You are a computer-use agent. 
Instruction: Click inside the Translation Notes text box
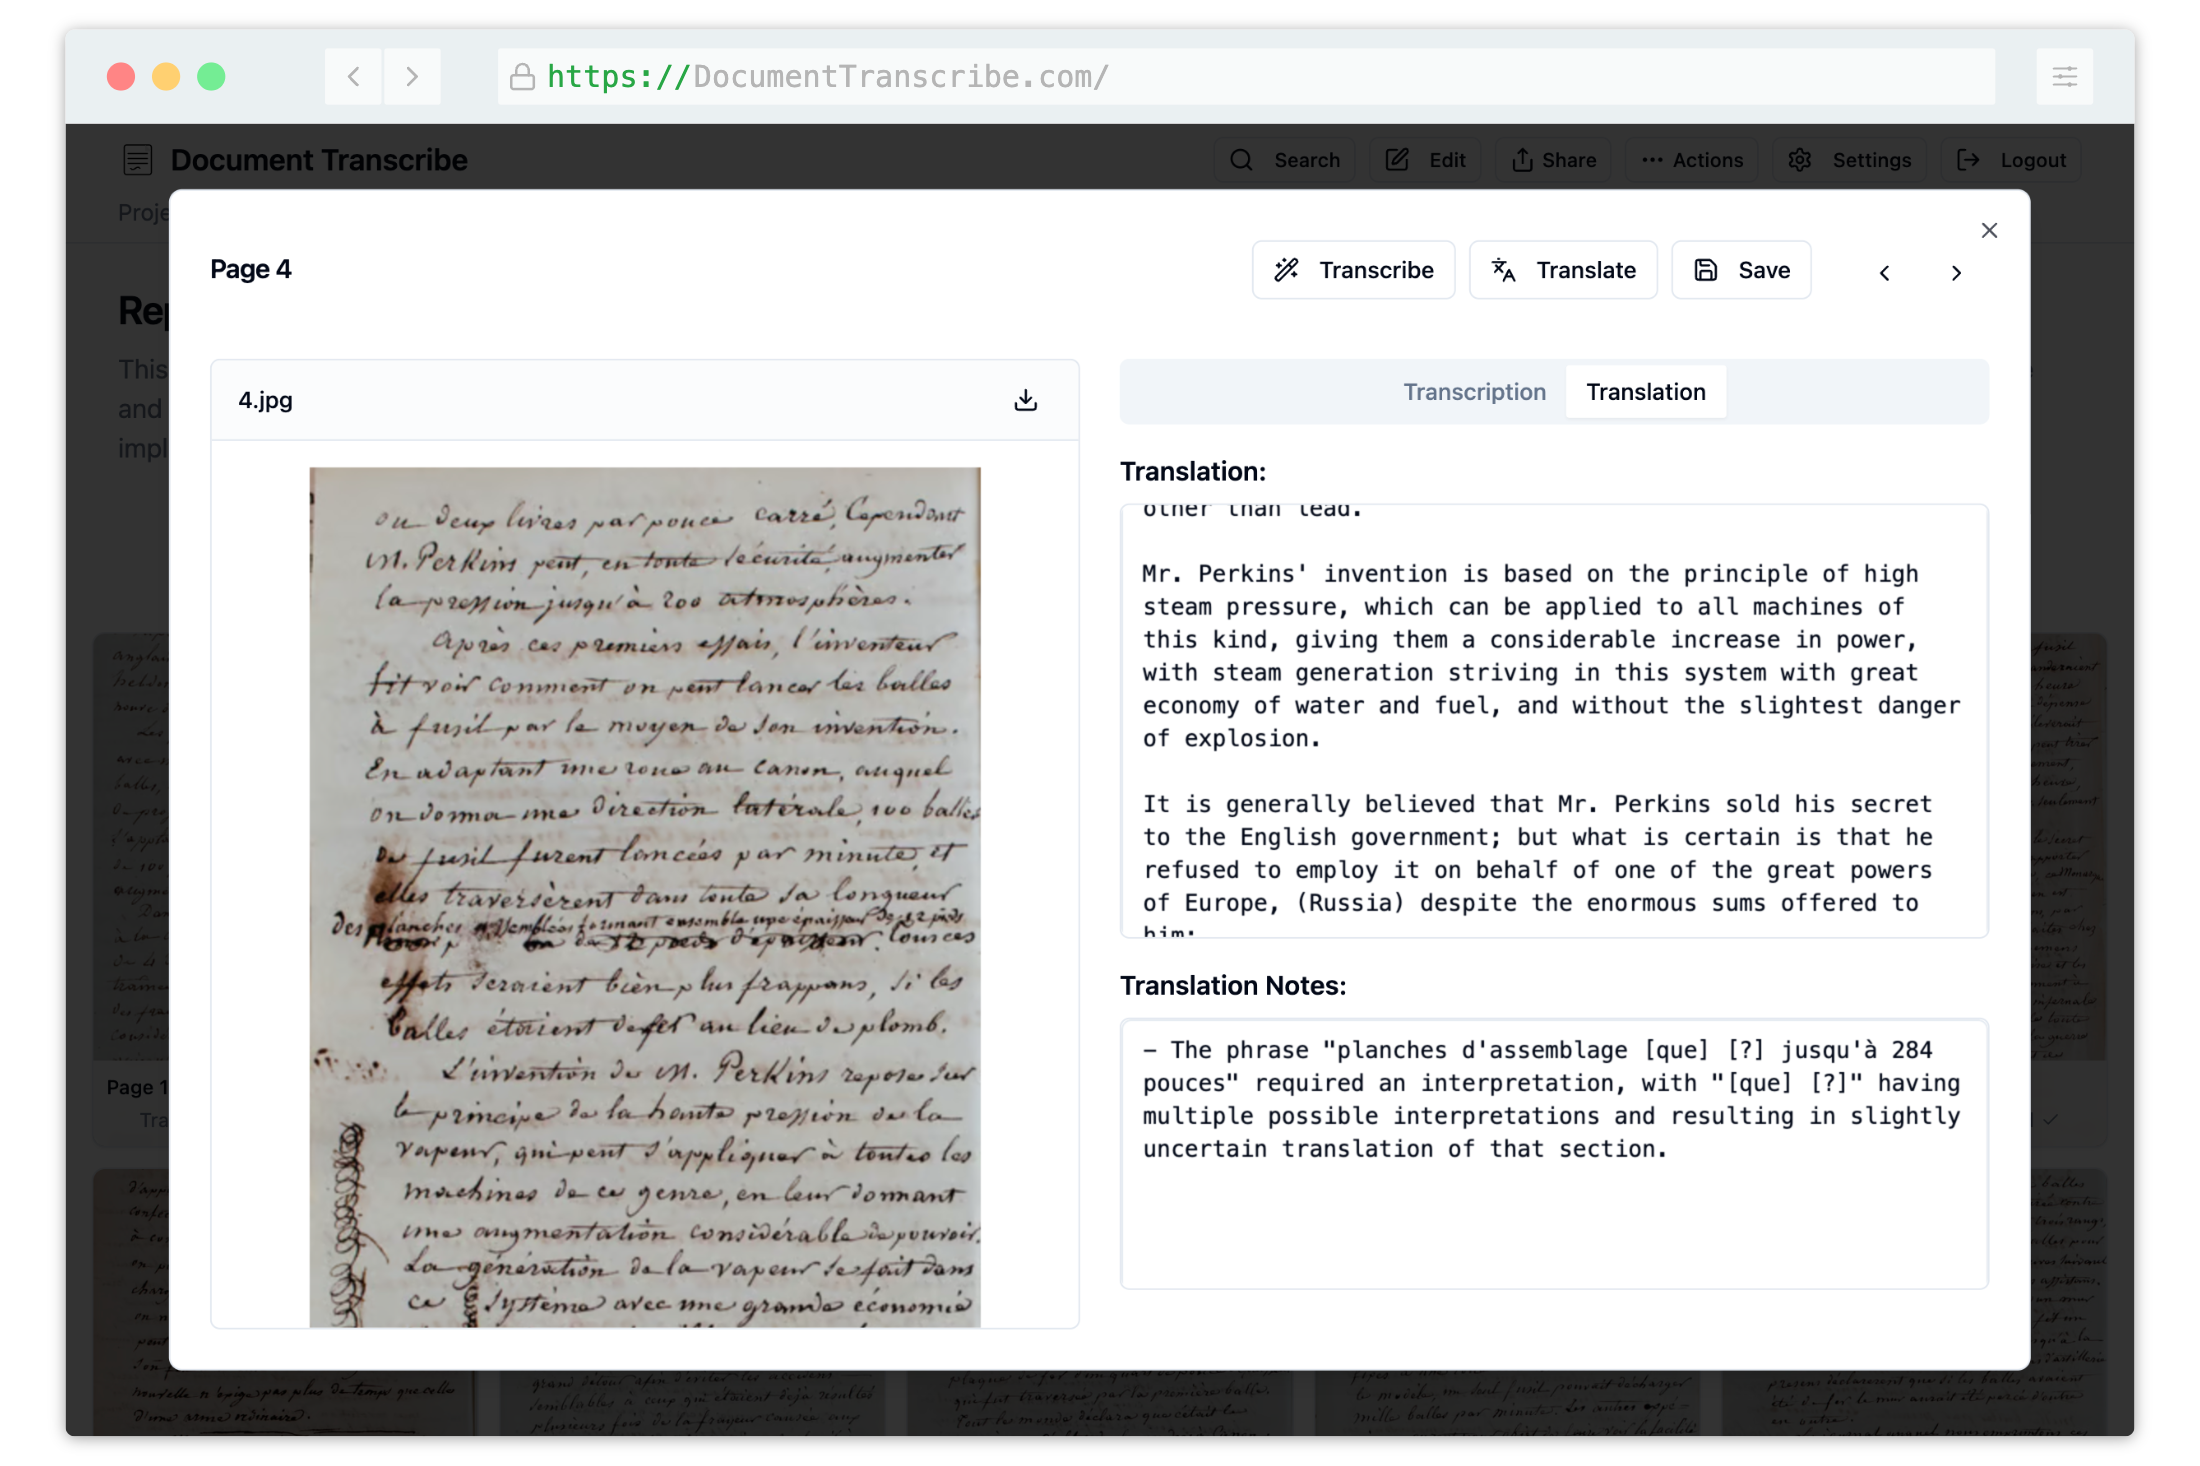[x=1553, y=1153]
